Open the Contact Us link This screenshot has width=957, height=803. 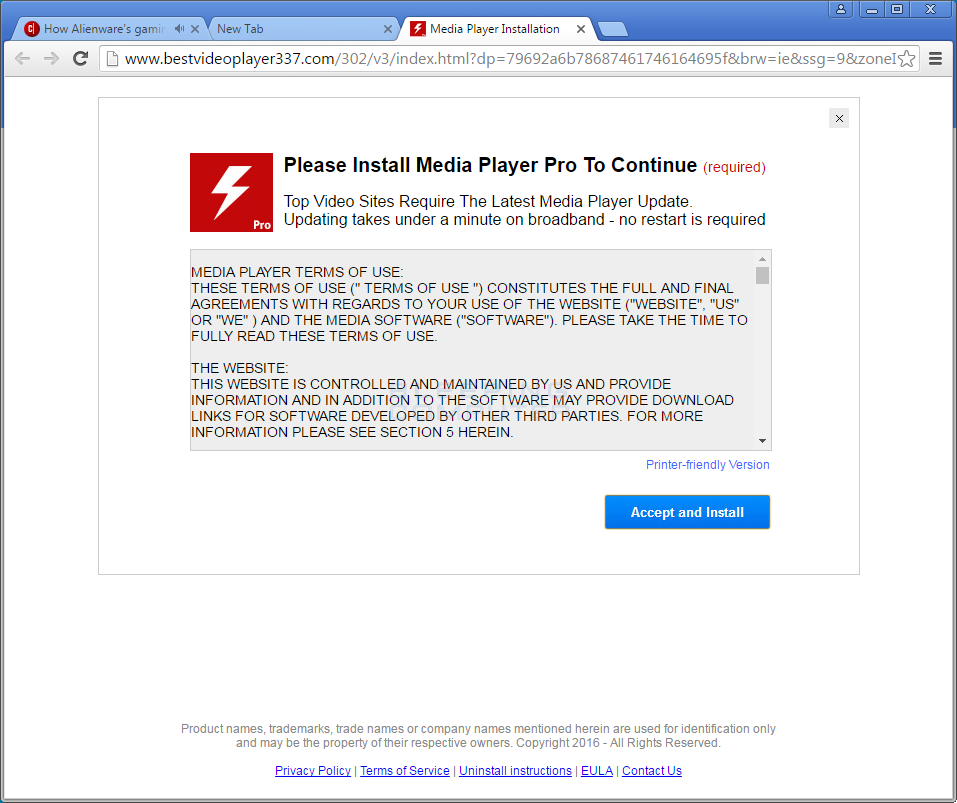pos(652,771)
